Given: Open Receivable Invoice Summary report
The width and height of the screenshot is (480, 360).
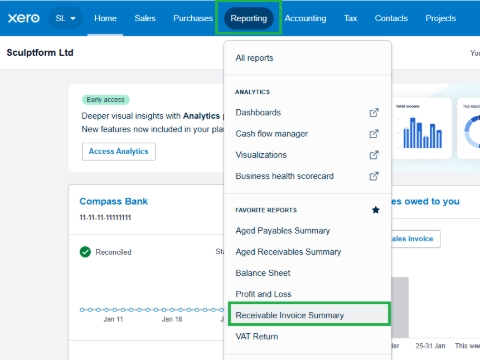Looking at the screenshot, I should click(x=309, y=315).
